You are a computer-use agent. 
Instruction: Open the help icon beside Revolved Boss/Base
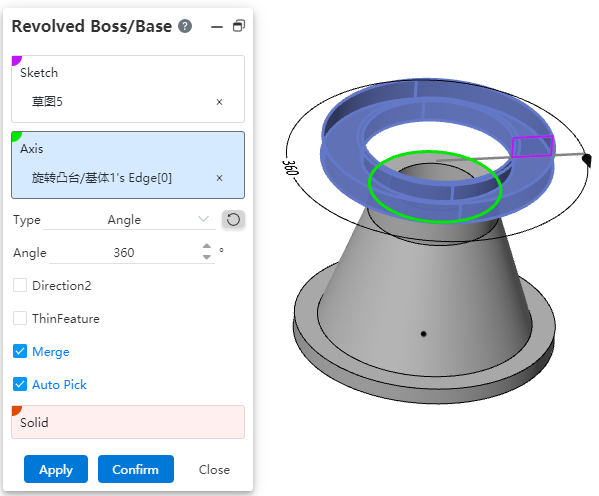pos(185,26)
